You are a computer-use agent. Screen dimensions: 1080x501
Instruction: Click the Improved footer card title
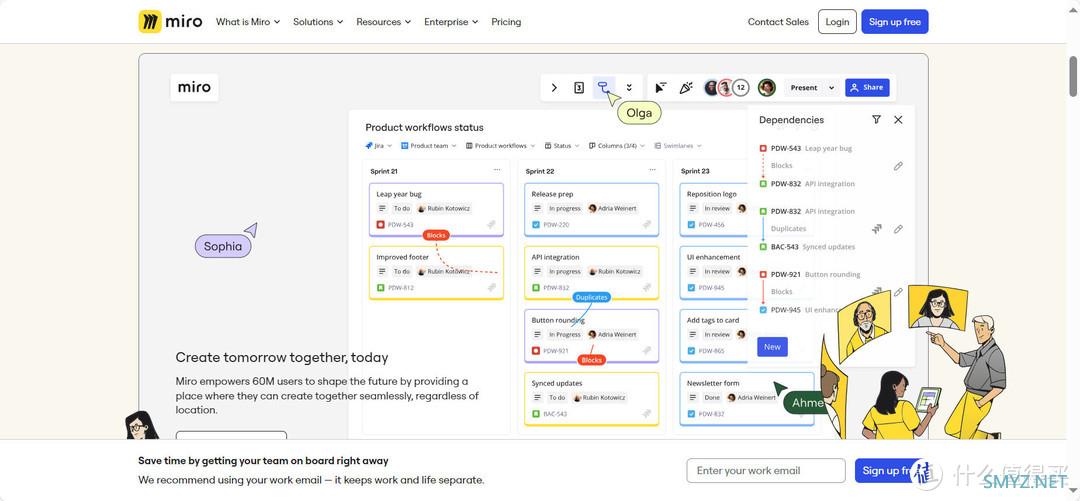[402, 257]
